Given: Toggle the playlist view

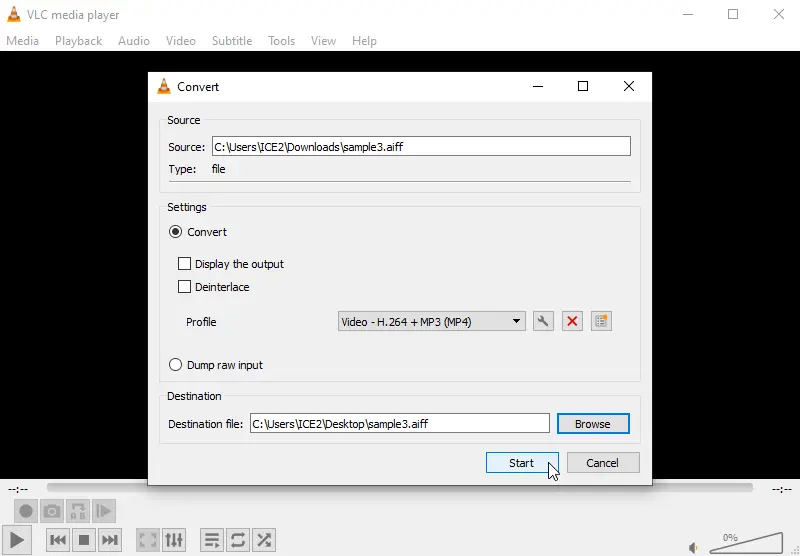Looking at the screenshot, I should [x=212, y=540].
